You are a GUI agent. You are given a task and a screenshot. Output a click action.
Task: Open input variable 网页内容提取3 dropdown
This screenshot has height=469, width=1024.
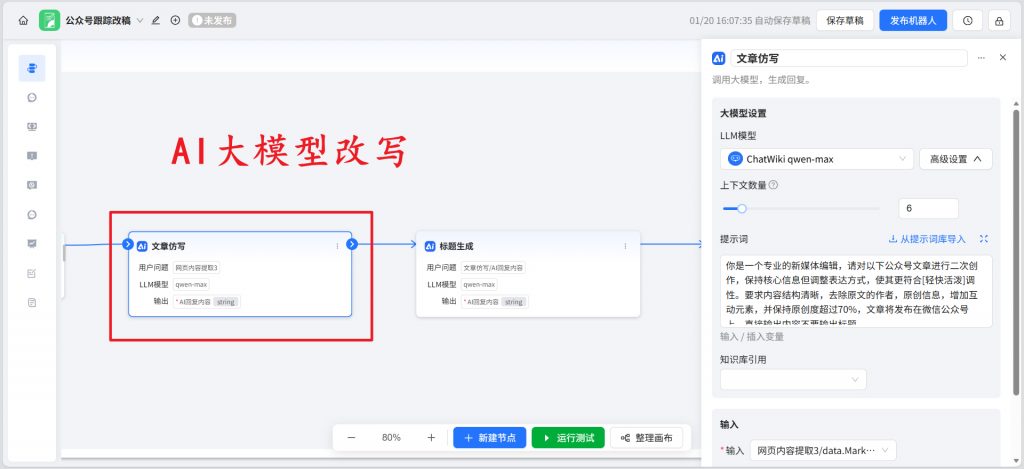tap(823, 450)
